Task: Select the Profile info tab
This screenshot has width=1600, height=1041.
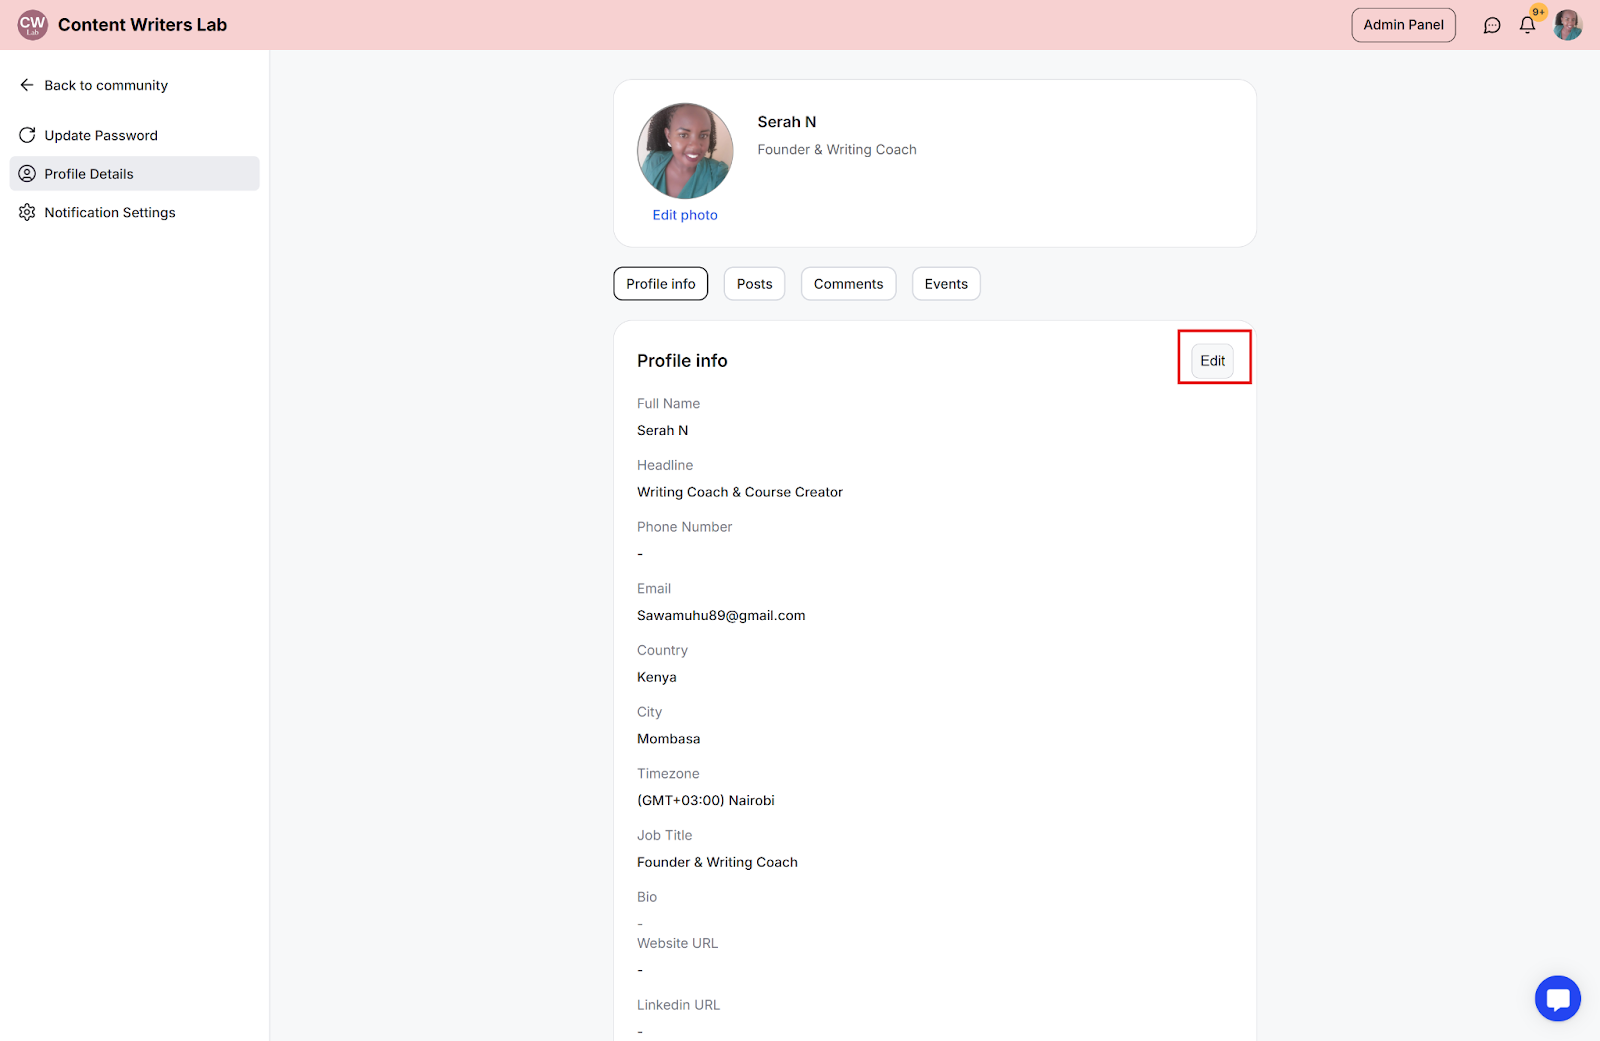Action: pos(661,284)
